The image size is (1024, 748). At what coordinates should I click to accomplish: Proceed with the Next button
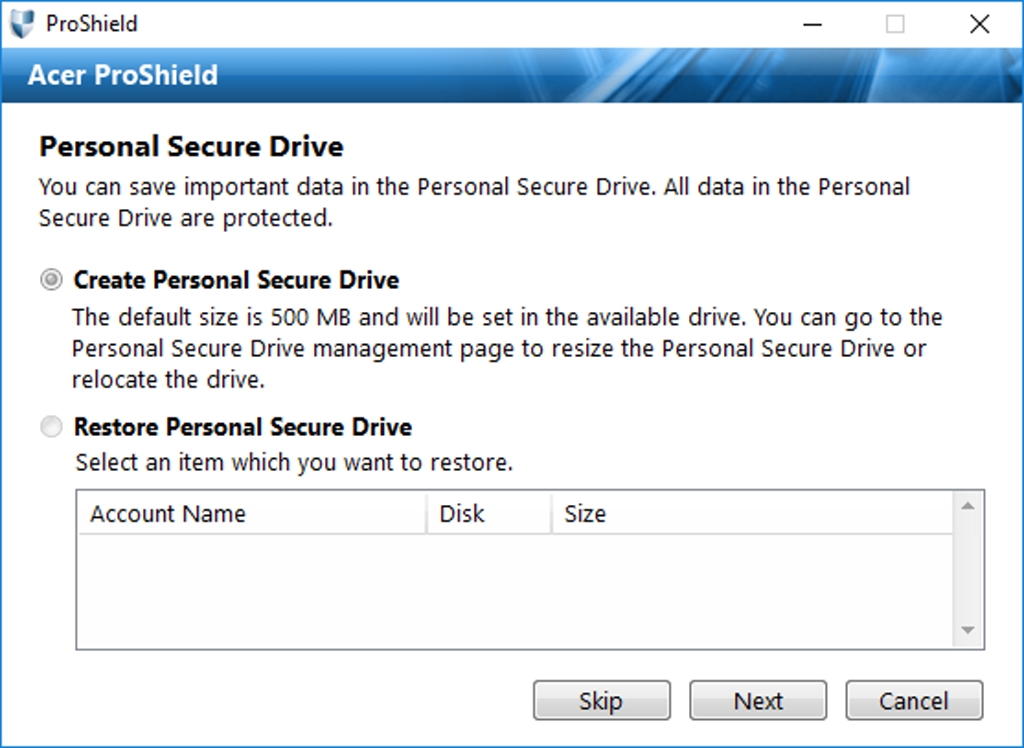(x=758, y=701)
